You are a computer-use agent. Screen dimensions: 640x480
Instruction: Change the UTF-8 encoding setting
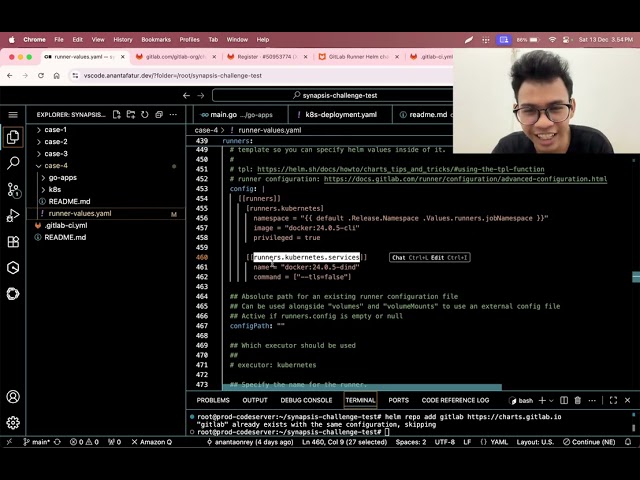(x=445, y=442)
